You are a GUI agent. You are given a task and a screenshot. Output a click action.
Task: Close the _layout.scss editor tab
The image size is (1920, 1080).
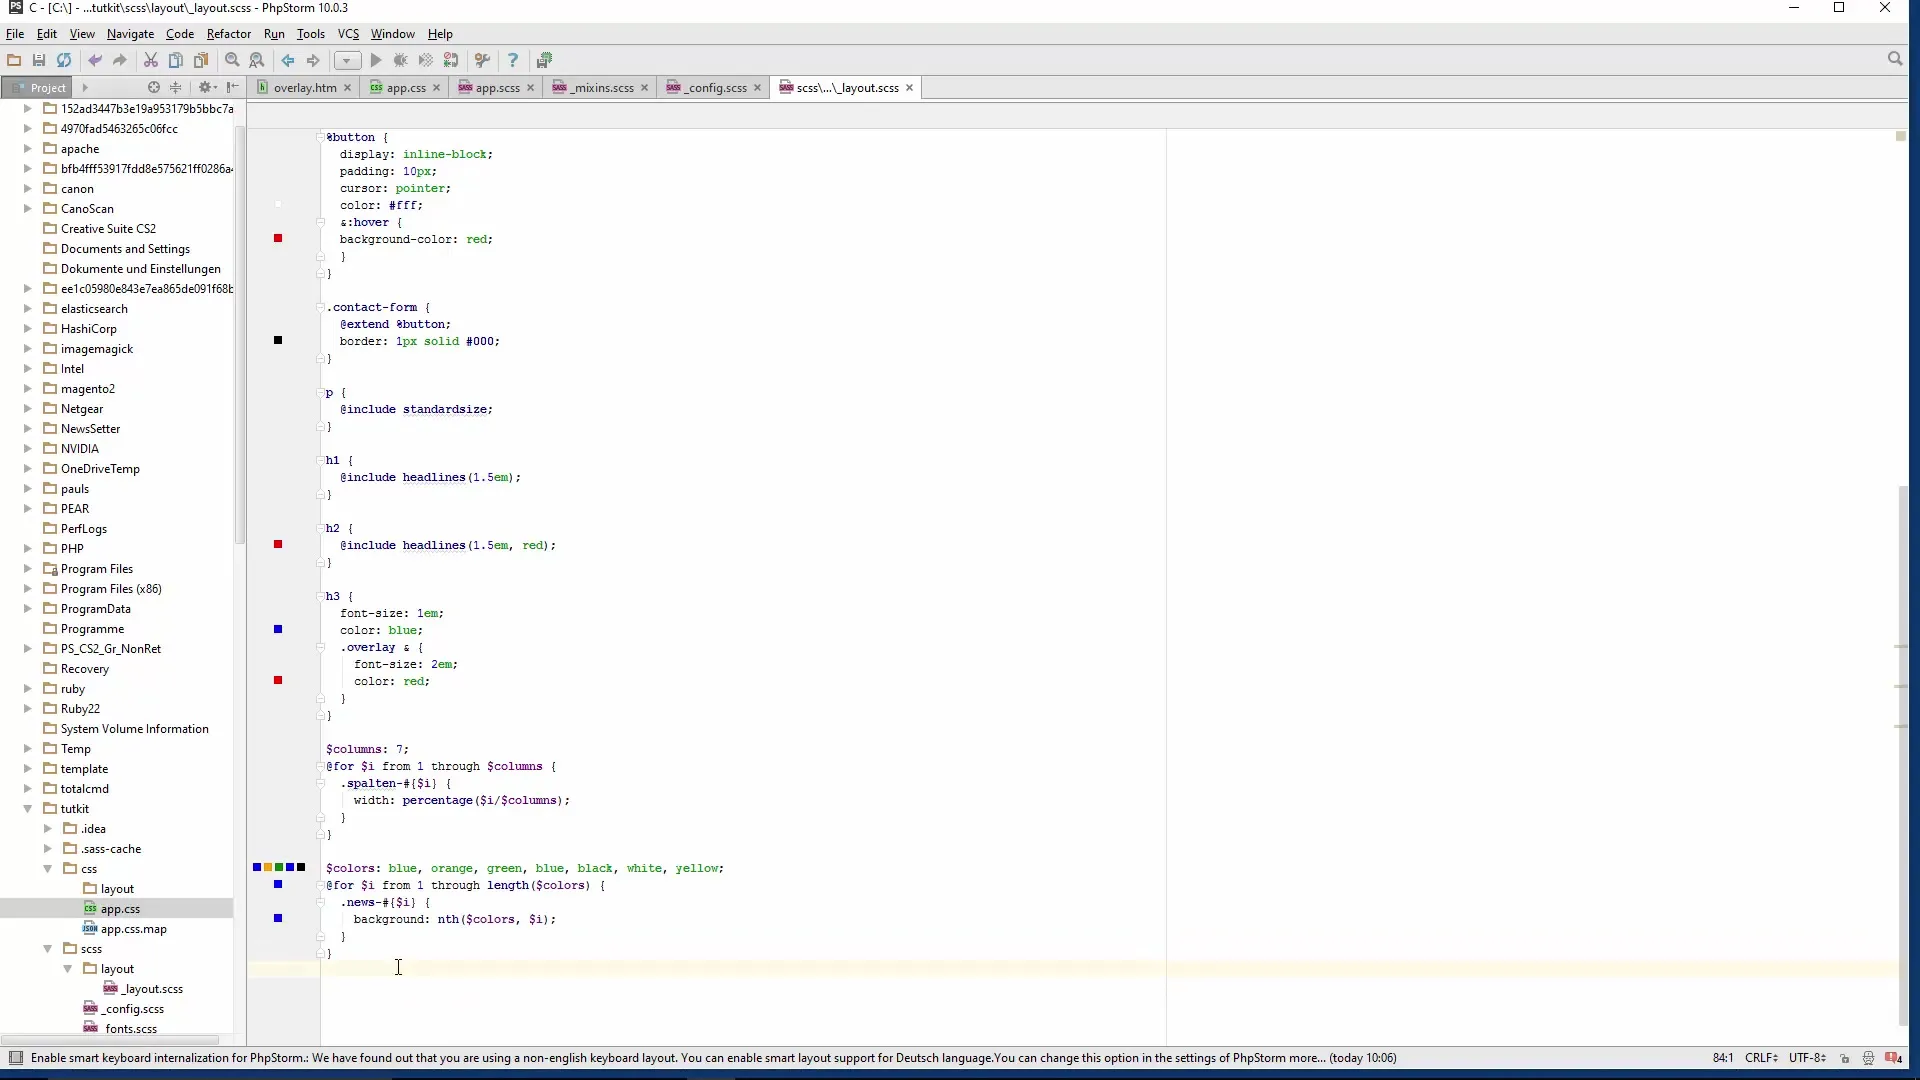click(909, 88)
